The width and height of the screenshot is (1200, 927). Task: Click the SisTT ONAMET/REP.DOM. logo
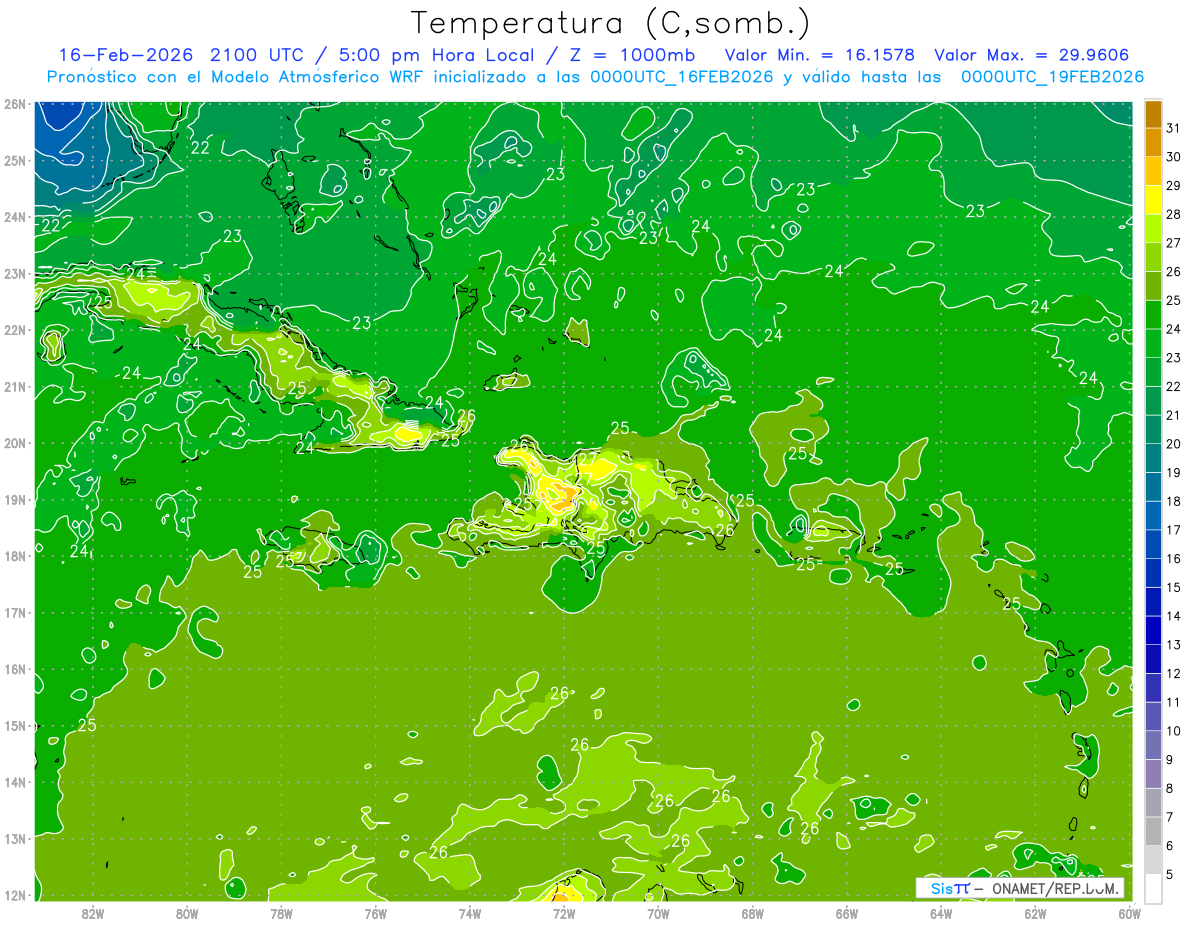click(1019, 888)
